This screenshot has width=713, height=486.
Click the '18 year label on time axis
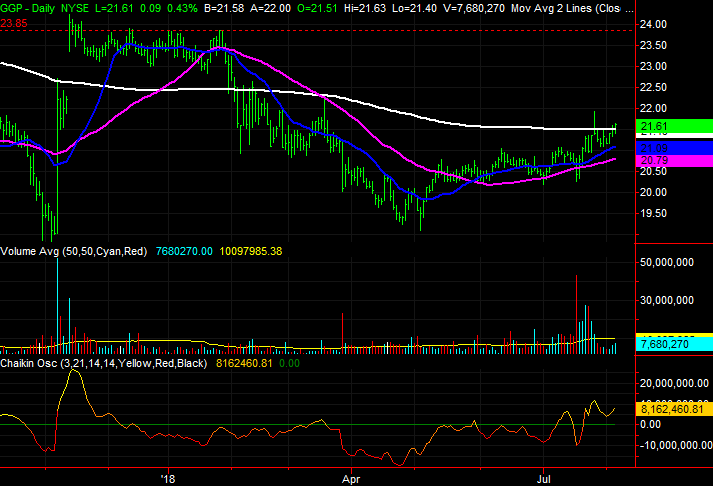point(168,479)
